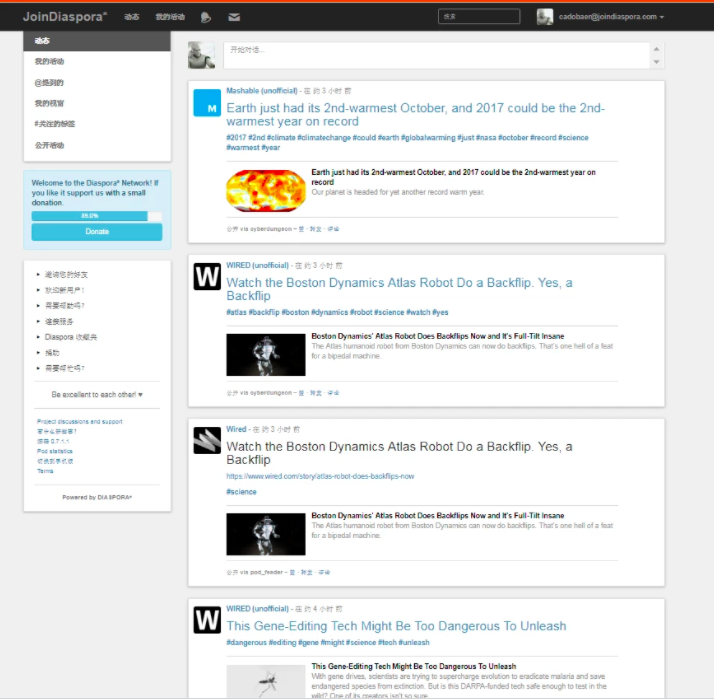Select 动态 in the left sidebar
This screenshot has height=699, width=714.
pos(97,41)
